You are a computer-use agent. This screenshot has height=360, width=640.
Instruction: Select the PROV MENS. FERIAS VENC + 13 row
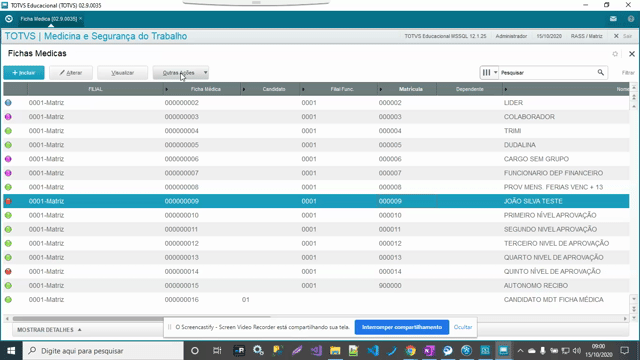point(316,187)
